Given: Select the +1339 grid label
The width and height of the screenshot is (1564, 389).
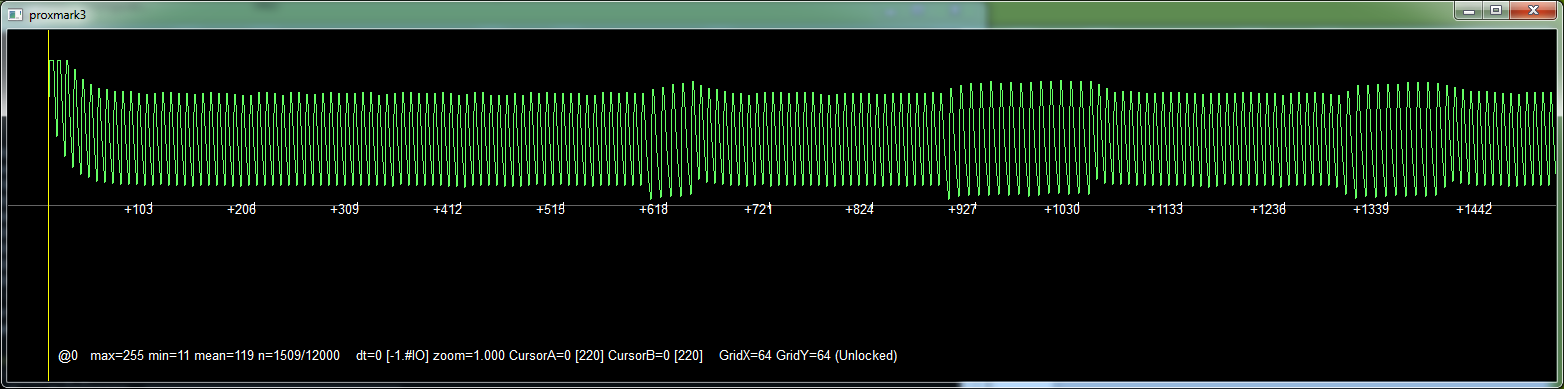Looking at the screenshot, I should coord(1371,209).
